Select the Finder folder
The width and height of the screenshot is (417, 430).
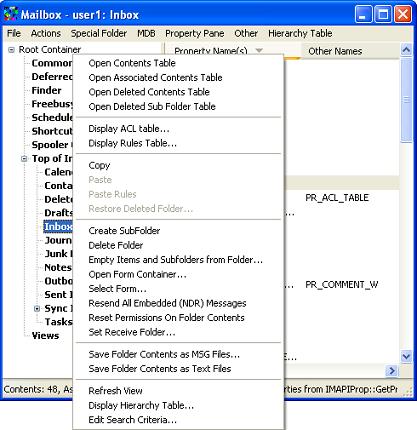click(x=46, y=90)
